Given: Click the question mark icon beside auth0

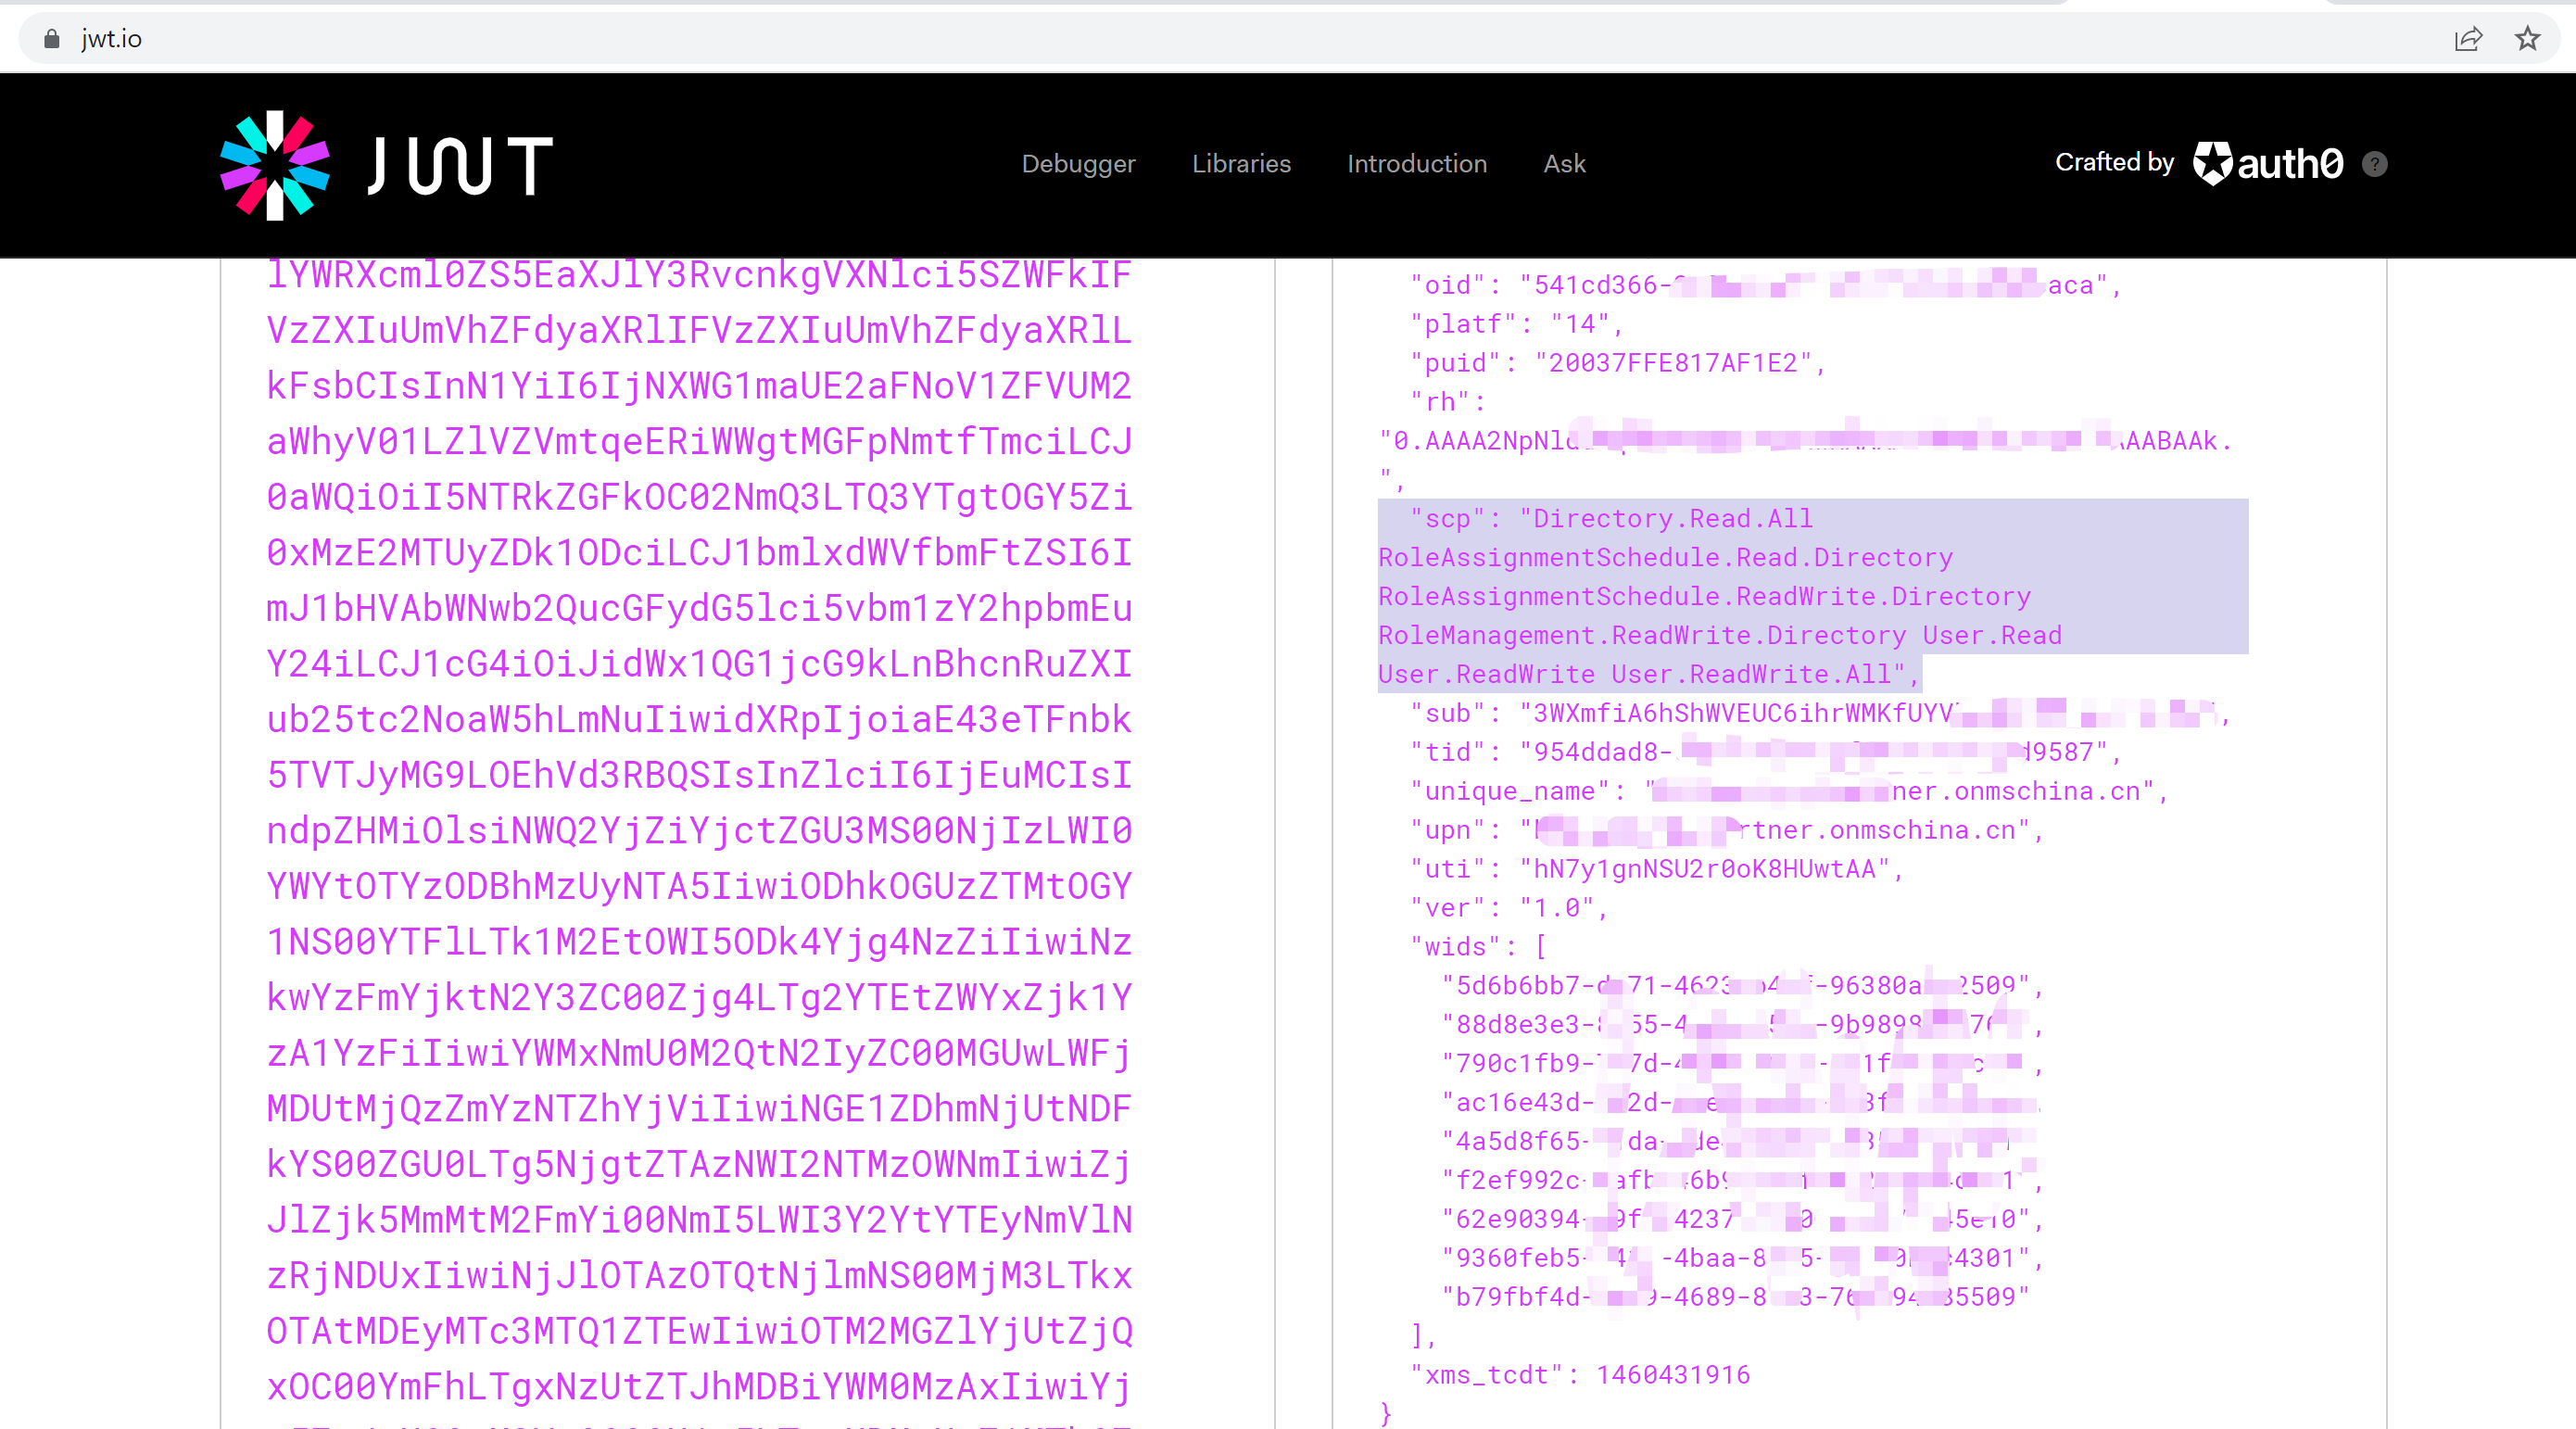Looking at the screenshot, I should pyautogui.click(x=2375, y=164).
